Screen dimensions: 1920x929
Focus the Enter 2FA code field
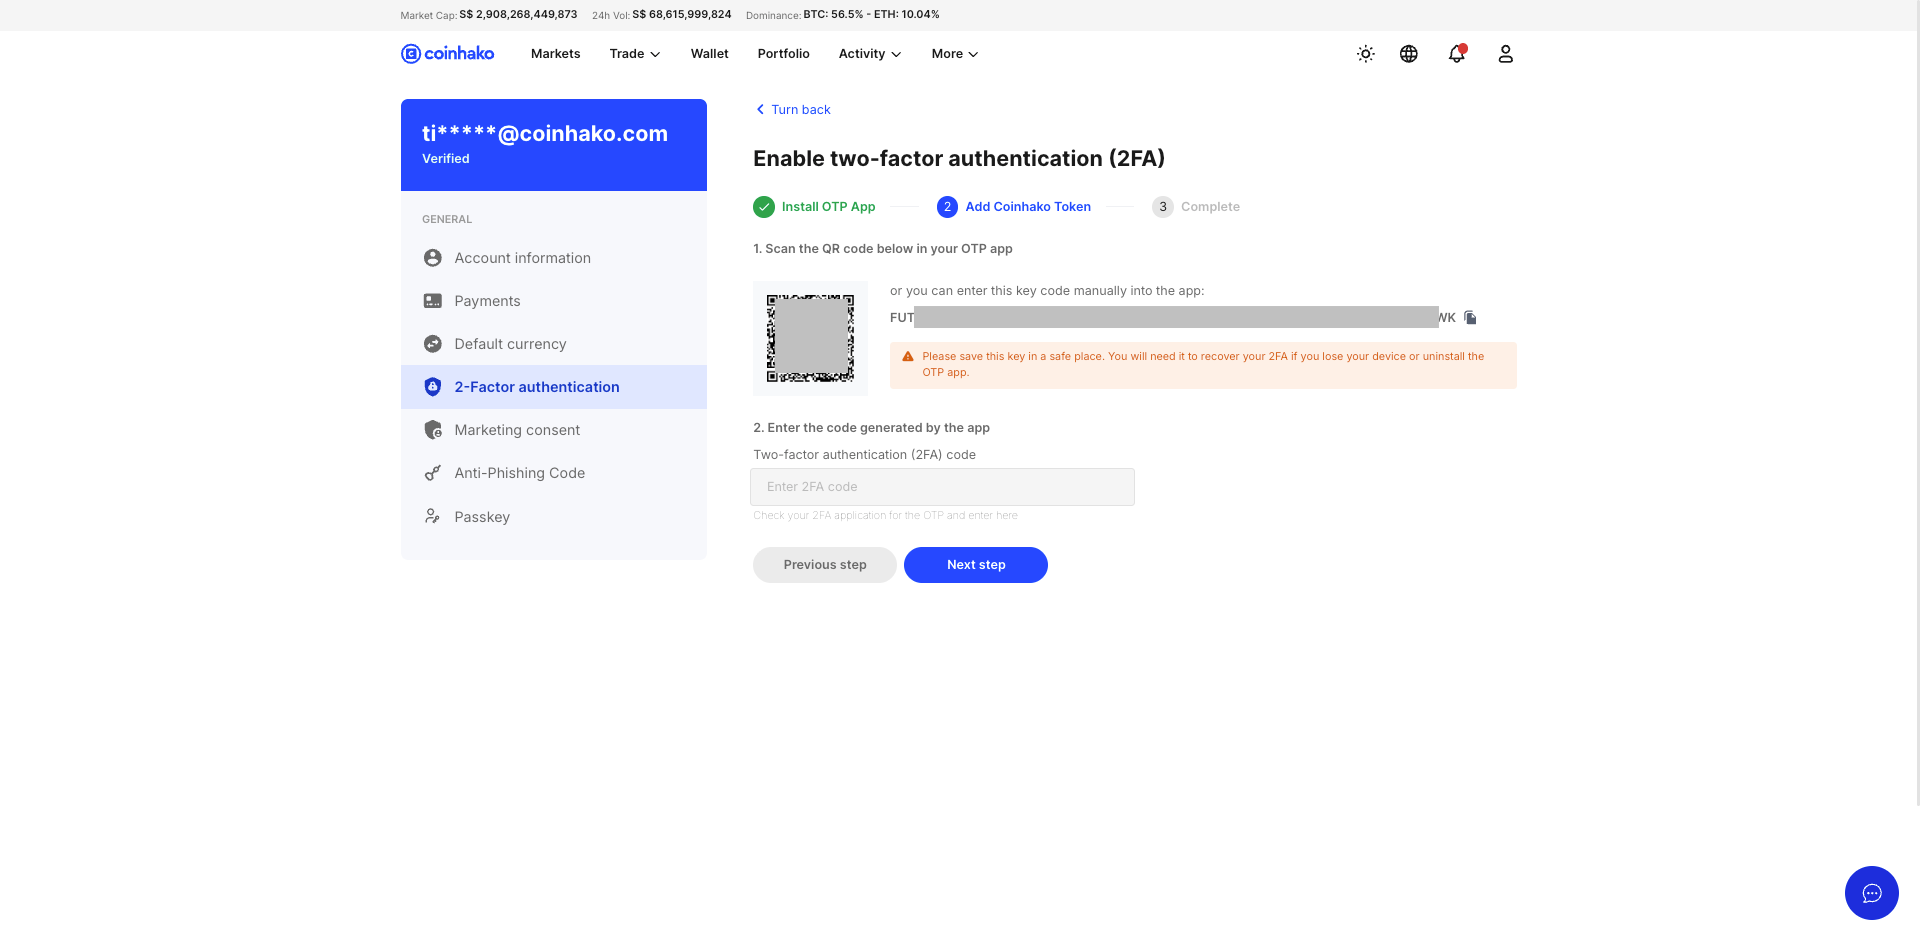coord(942,487)
